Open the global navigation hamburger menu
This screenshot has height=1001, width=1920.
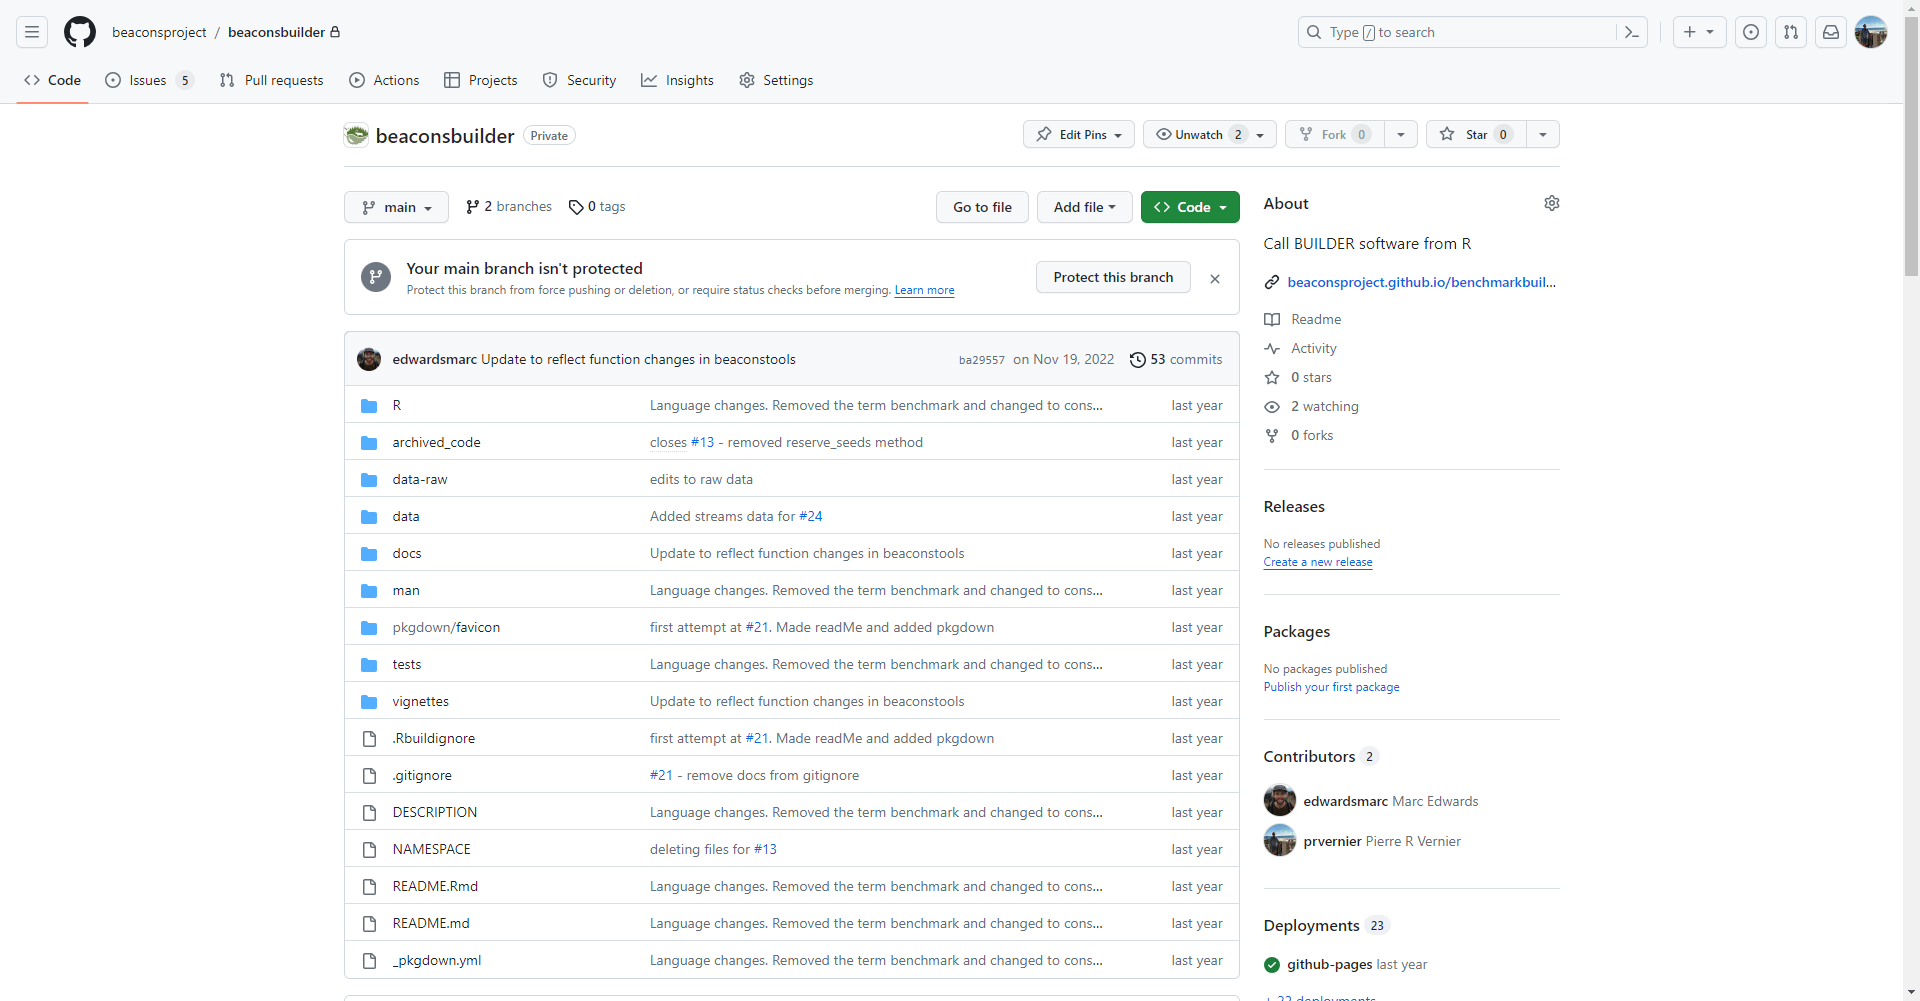[31, 32]
